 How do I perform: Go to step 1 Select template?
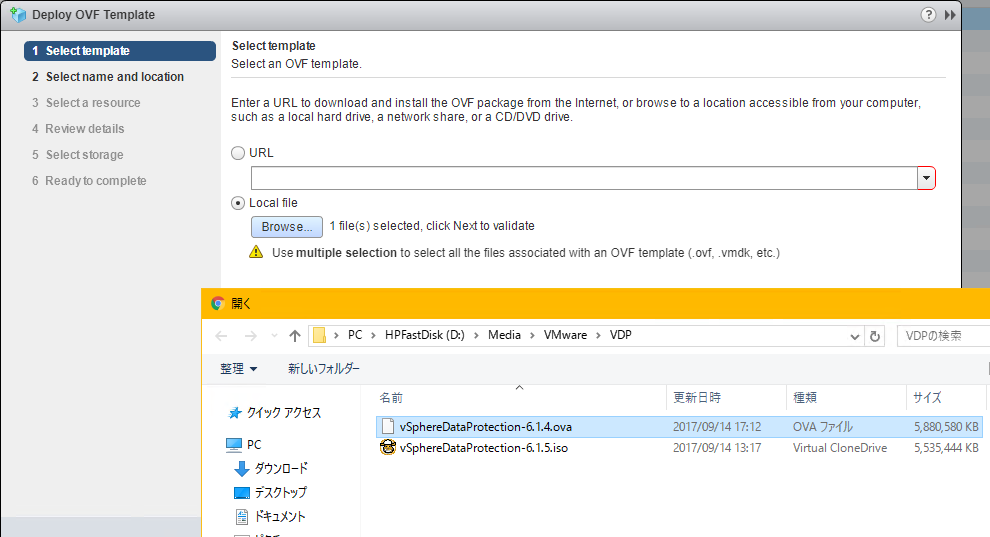click(x=120, y=50)
